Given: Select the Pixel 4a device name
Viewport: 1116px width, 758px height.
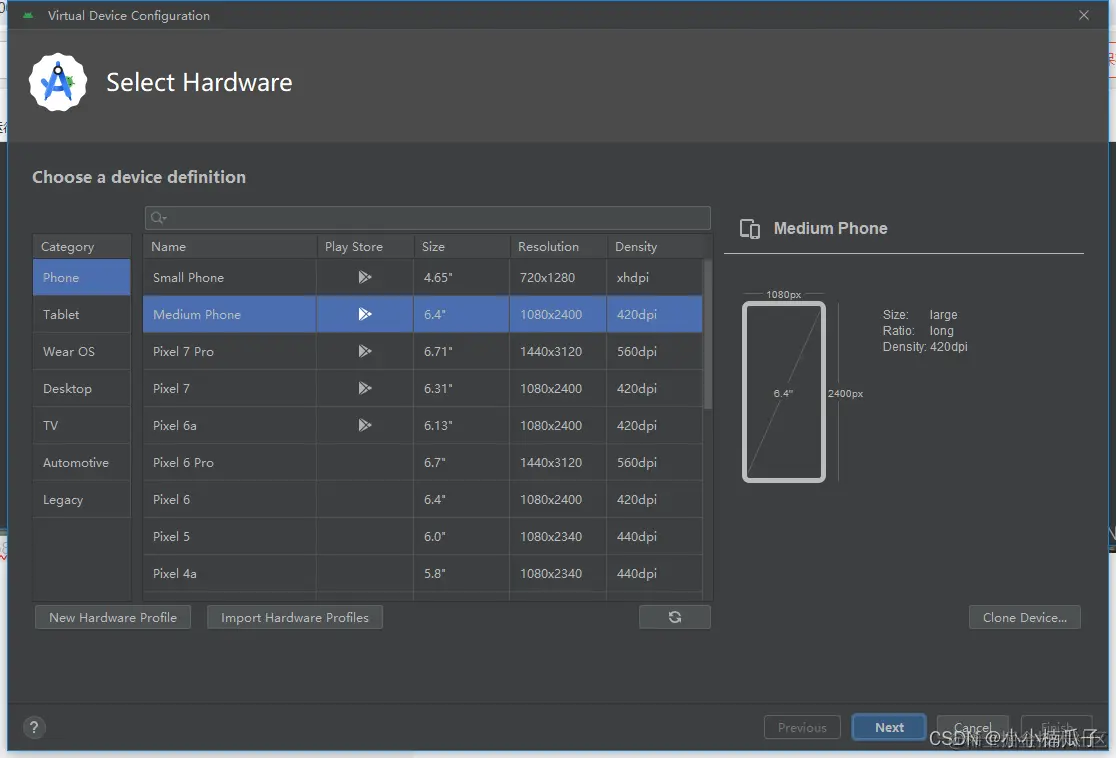Looking at the screenshot, I should click(174, 574).
